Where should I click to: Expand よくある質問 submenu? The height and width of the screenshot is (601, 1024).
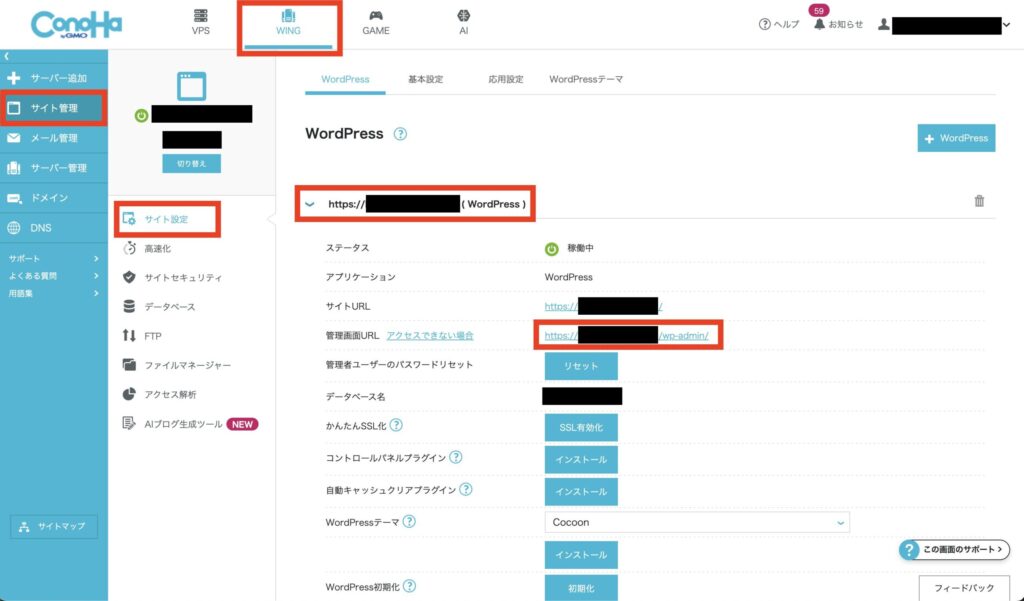54,276
